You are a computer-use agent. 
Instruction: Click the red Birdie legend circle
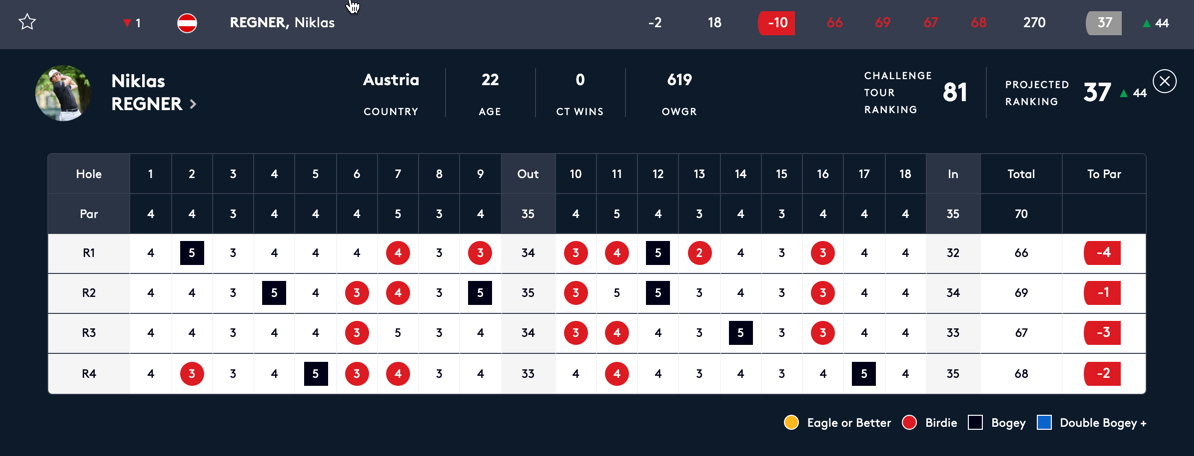coord(910,423)
